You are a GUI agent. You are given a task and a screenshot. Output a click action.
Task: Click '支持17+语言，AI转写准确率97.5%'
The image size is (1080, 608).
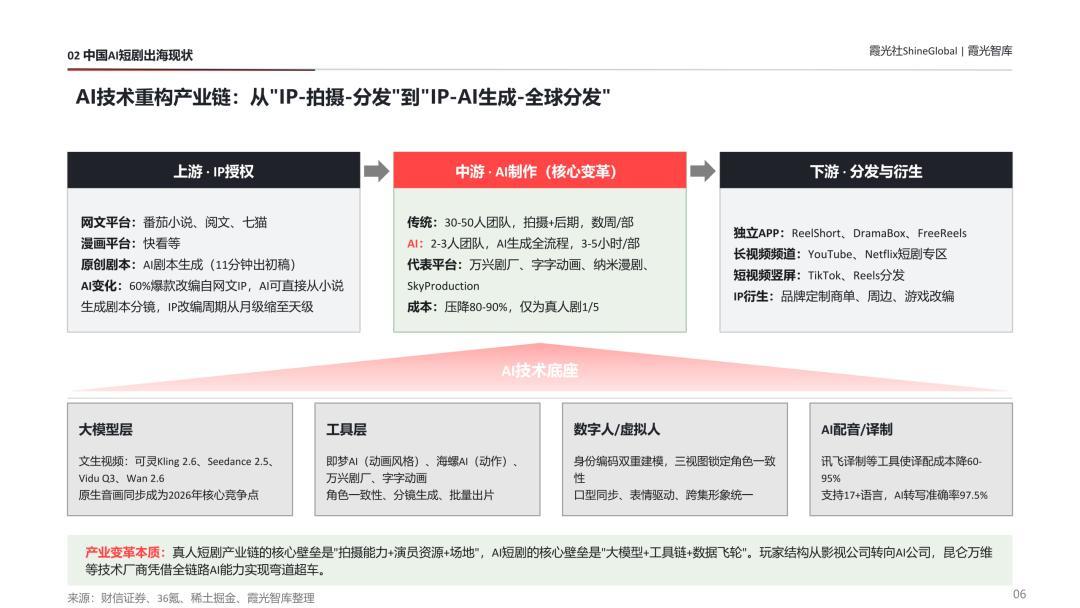tap(904, 495)
